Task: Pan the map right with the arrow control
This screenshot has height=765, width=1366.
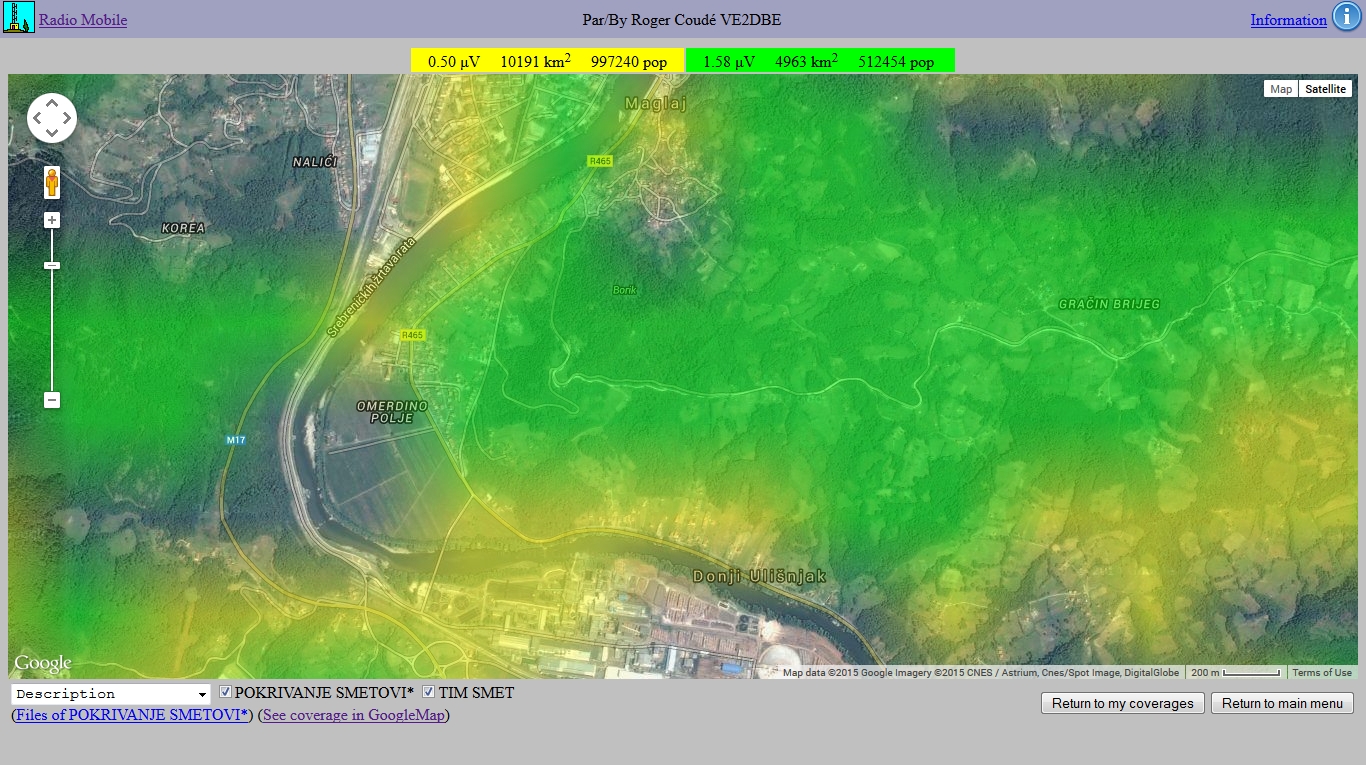Action: (68, 119)
